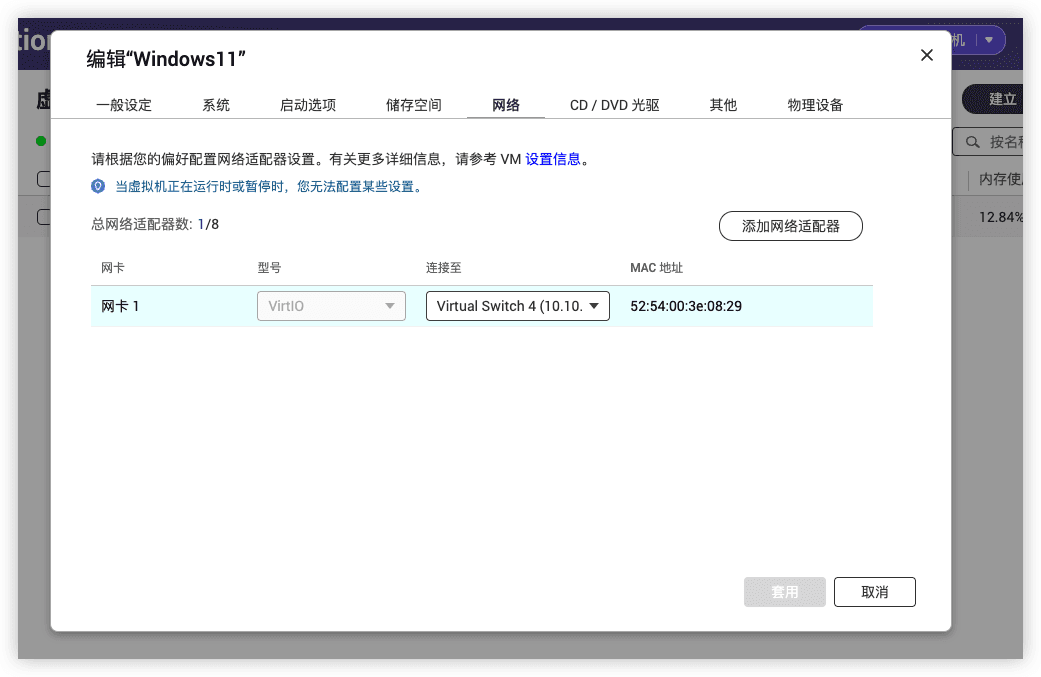Click the search magnifier icon behind dialog
Screen dimensions: 1041x677
pyautogui.click(x=971, y=142)
